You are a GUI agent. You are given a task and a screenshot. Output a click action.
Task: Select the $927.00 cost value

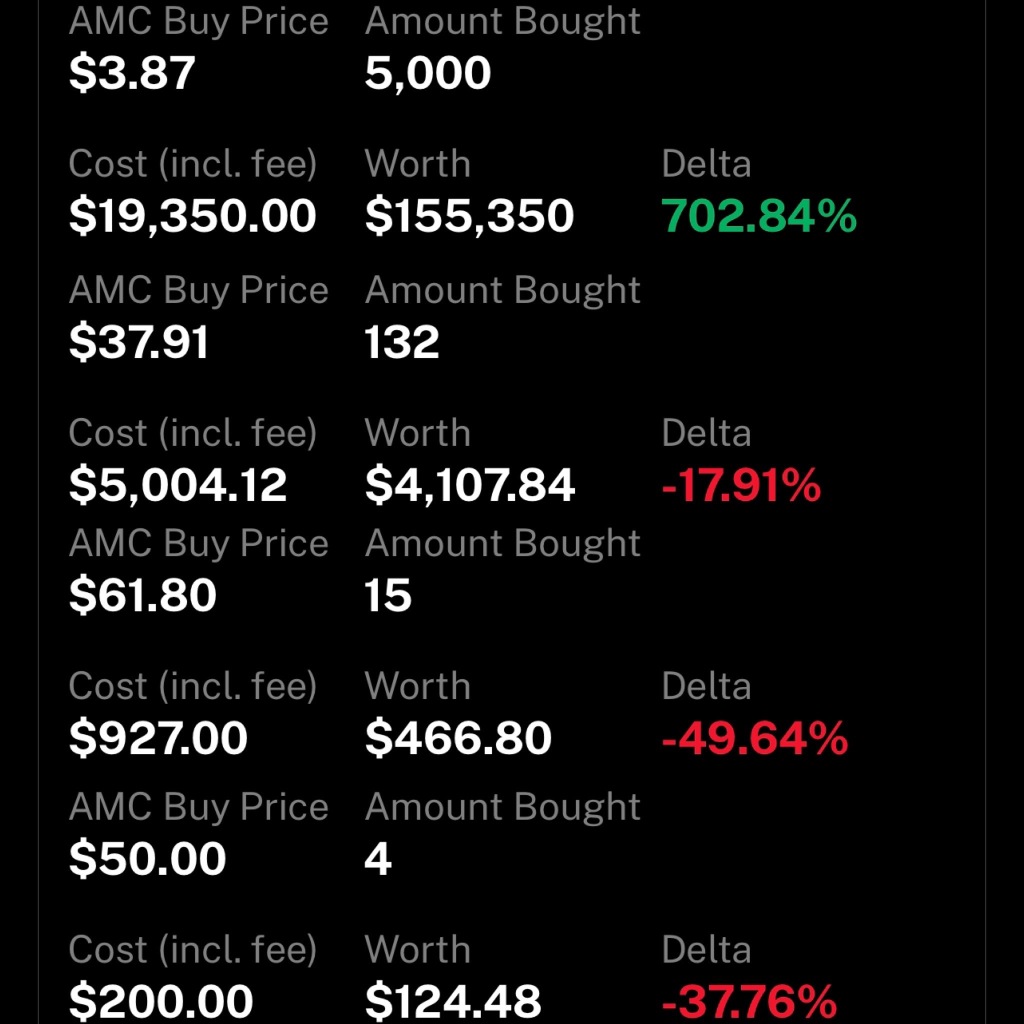click(158, 739)
